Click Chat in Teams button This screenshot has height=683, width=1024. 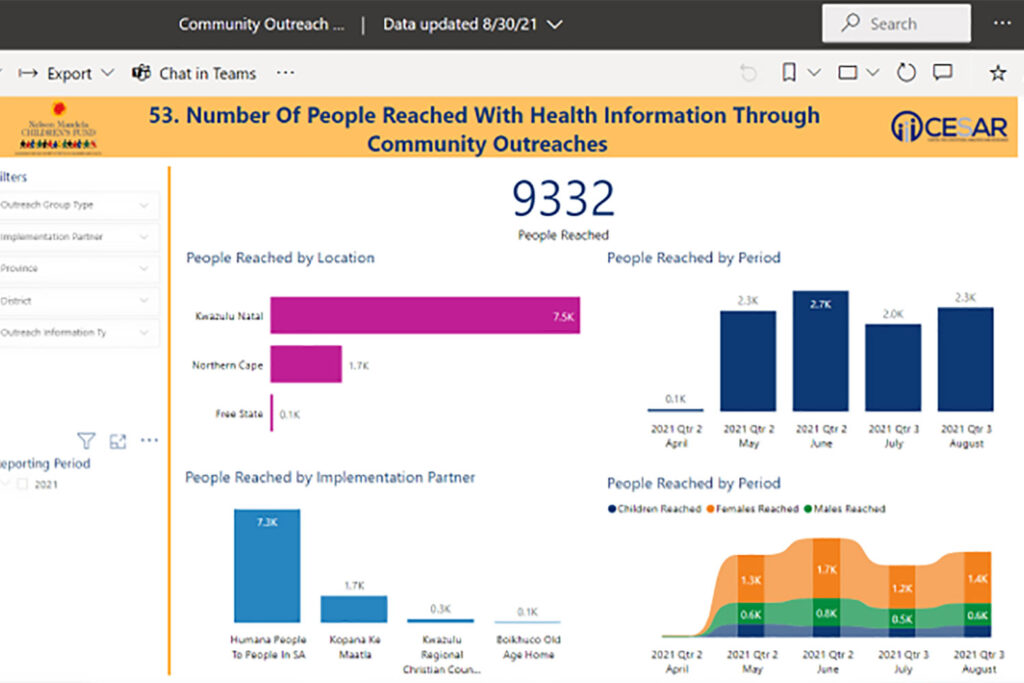click(195, 74)
